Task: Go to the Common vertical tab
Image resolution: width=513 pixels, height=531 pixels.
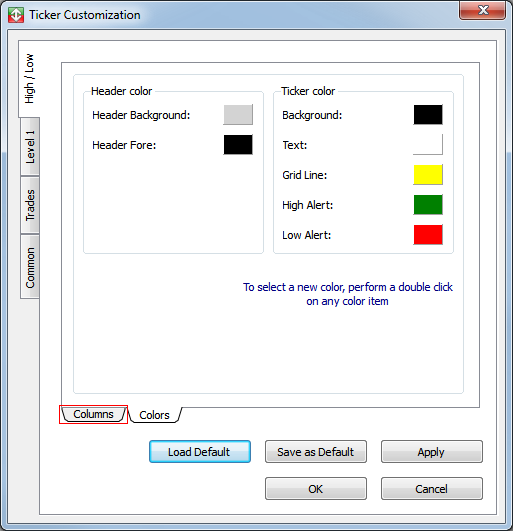Action: [x=30, y=267]
